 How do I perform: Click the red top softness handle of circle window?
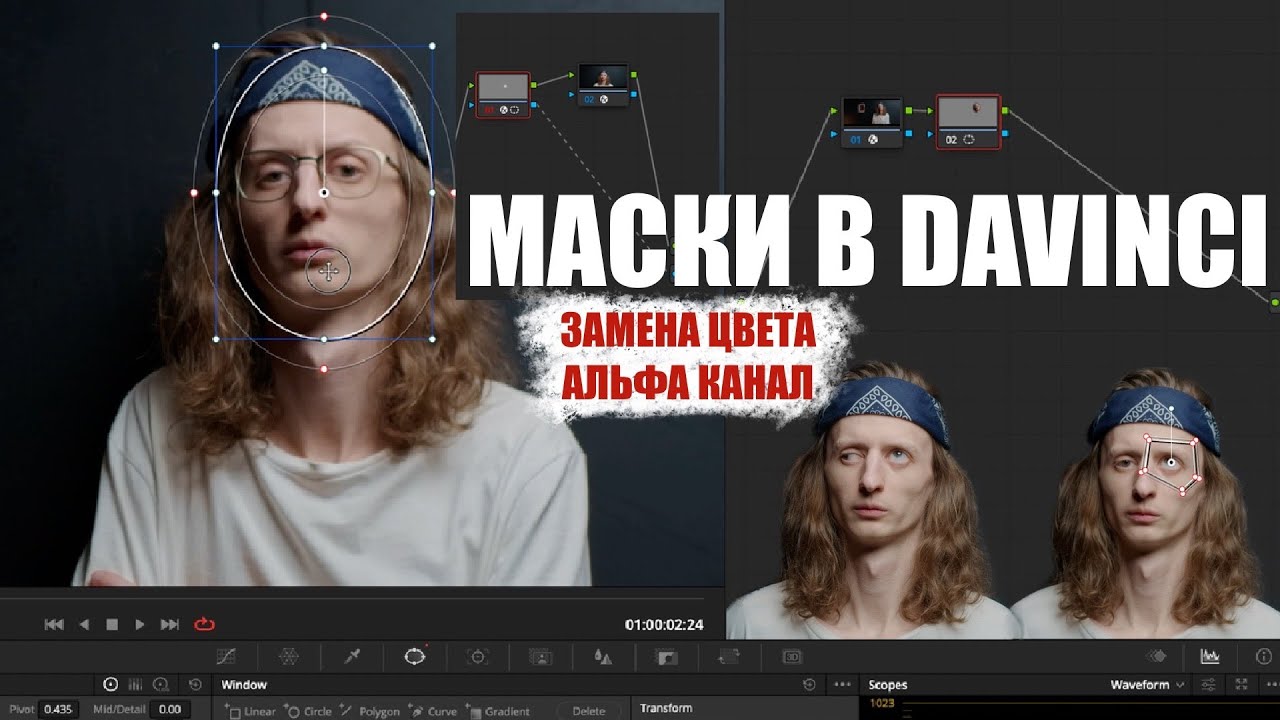[x=324, y=16]
